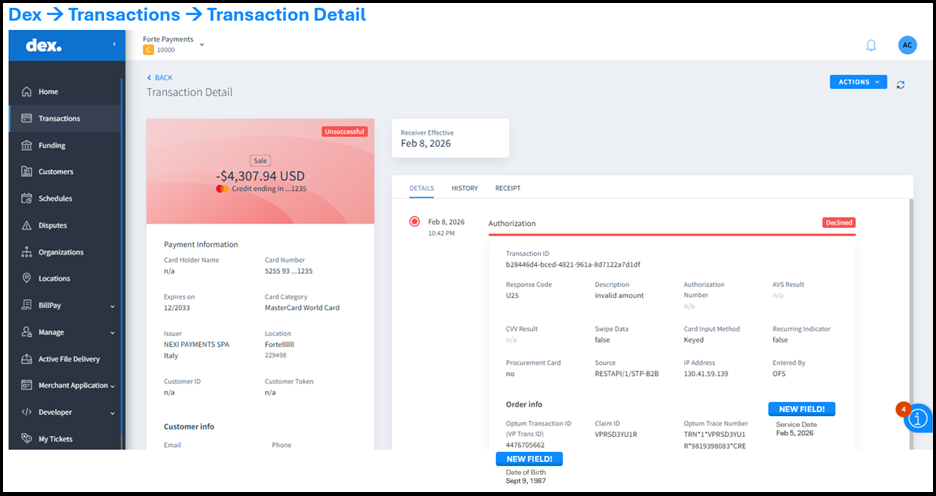This screenshot has width=936, height=496.
Task: Click the My Tickets tag icon
Action: (27, 439)
